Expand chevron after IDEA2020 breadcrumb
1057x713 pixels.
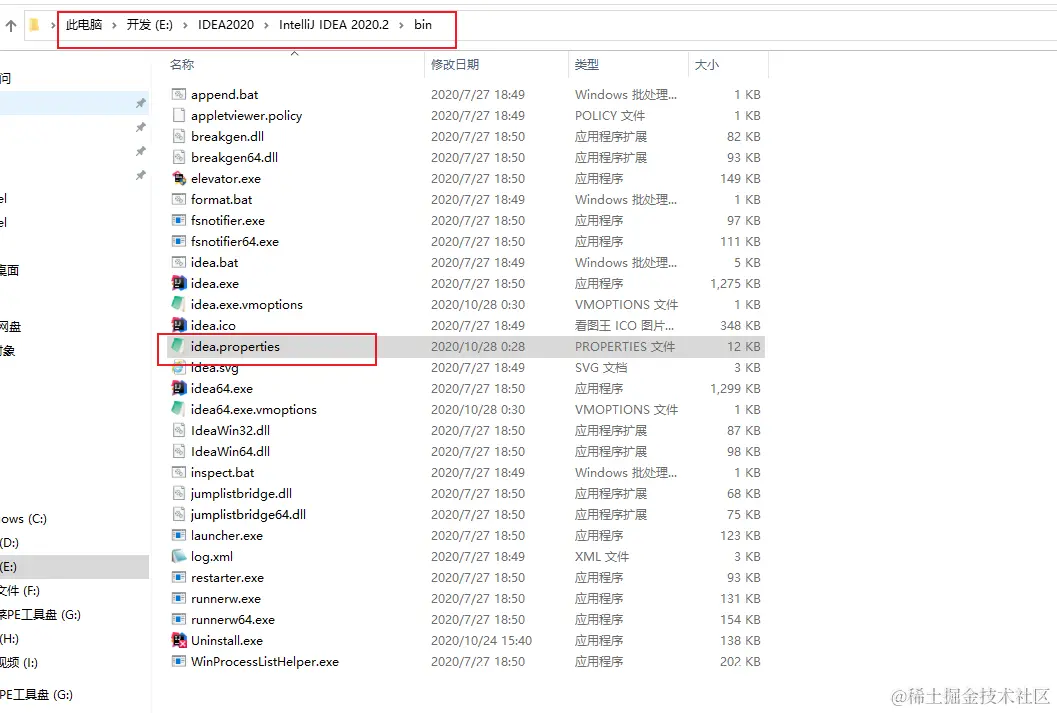(266, 26)
